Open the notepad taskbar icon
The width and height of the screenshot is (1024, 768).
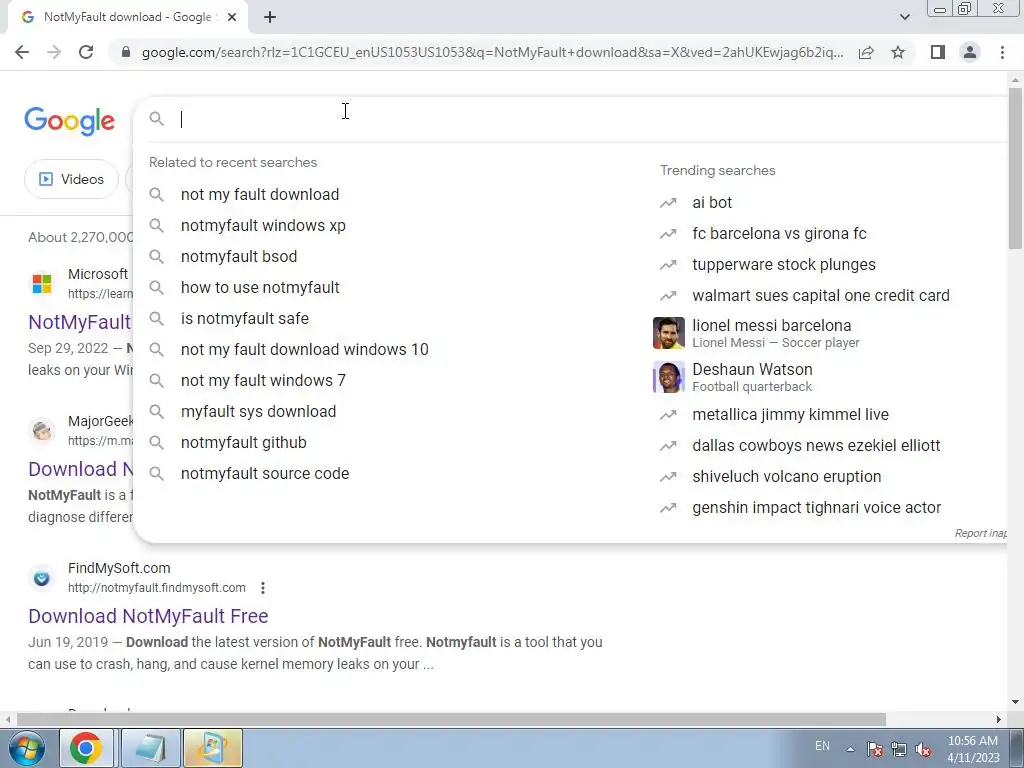(150, 748)
